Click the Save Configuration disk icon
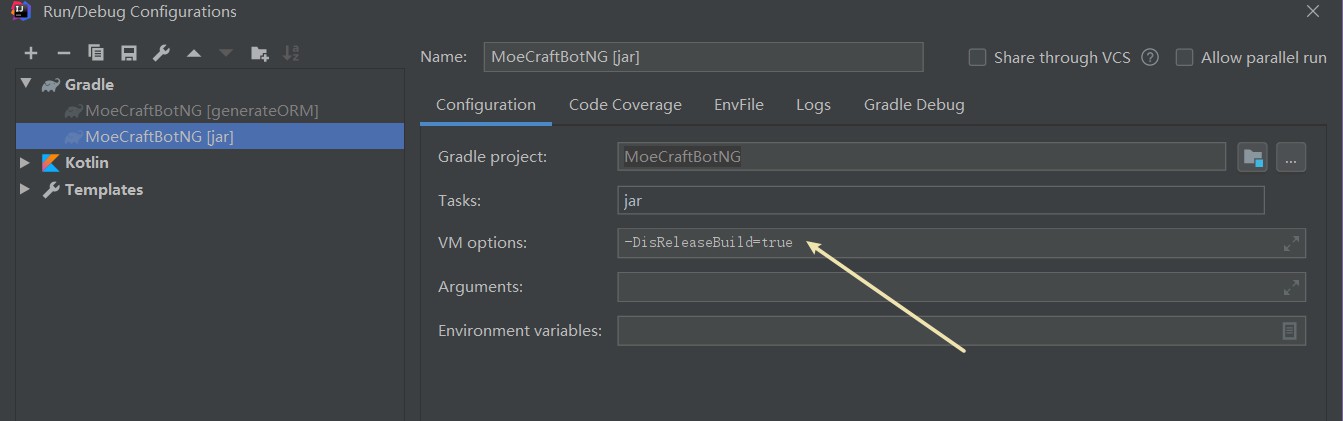 [x=128, y=53]
